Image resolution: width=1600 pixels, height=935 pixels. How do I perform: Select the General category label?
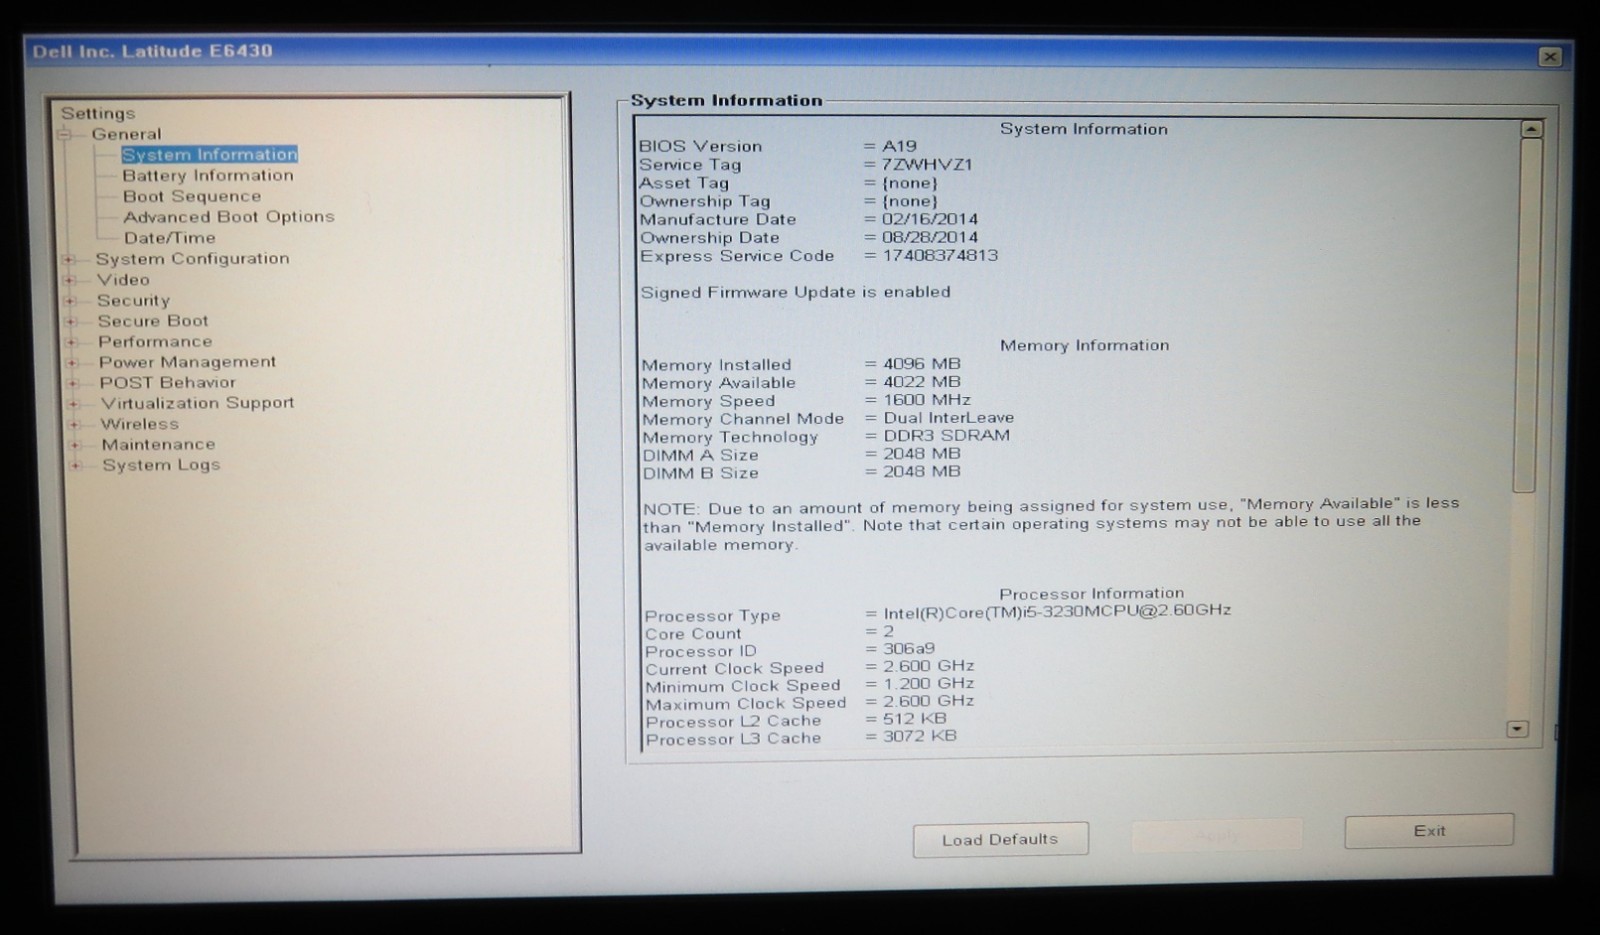click(126, 134)
